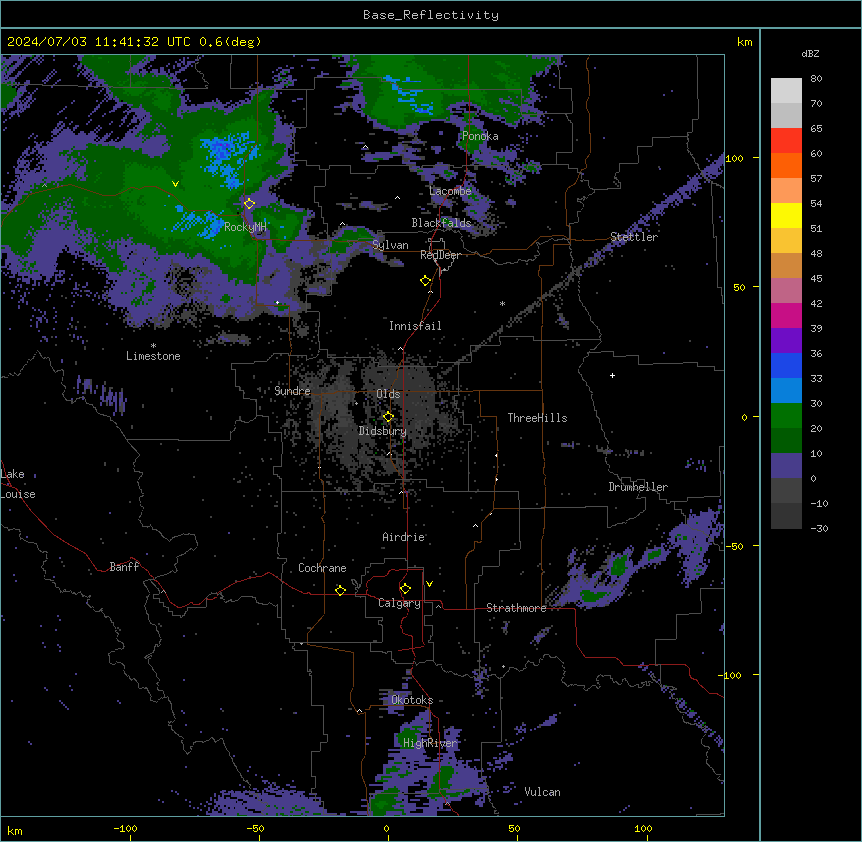Select the light blue legend swatch below 33
Image resolution: width=862 pixels, height=842 pixels.
coord(786,390)
